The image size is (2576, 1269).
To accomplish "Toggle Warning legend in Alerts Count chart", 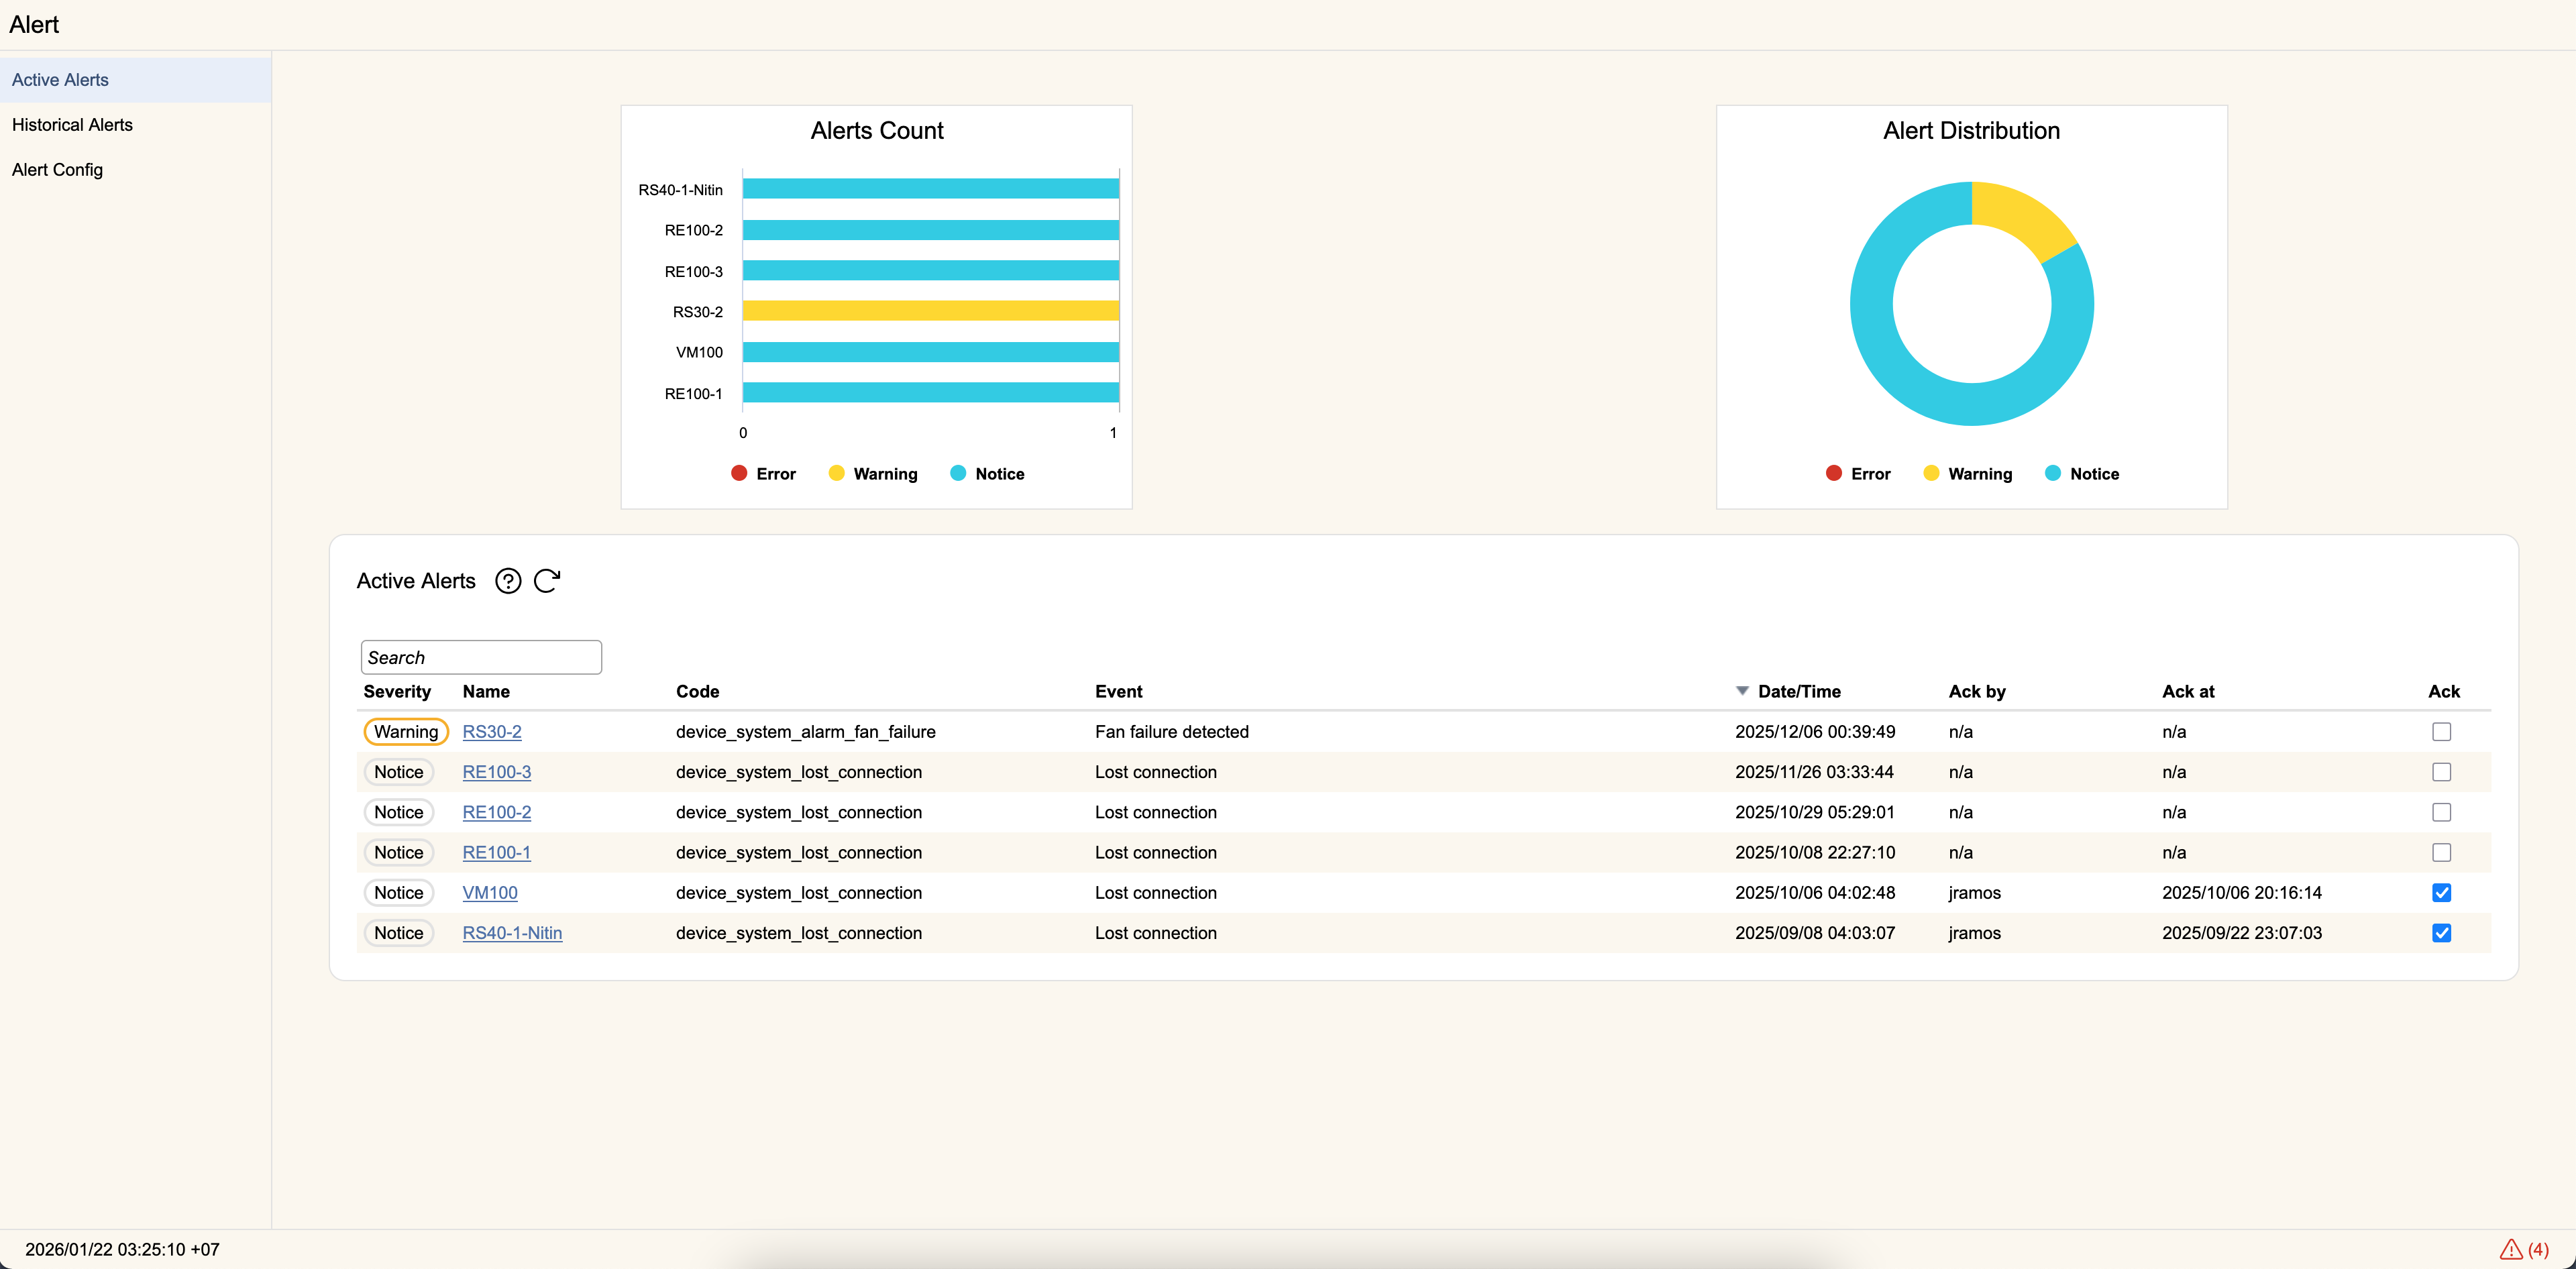I will pyautogui.click(x=873, y=474).
